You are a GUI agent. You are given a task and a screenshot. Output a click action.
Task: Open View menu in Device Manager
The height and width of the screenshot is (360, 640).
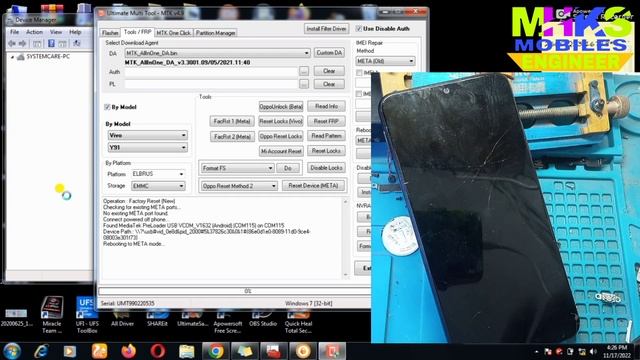(56, 32)
